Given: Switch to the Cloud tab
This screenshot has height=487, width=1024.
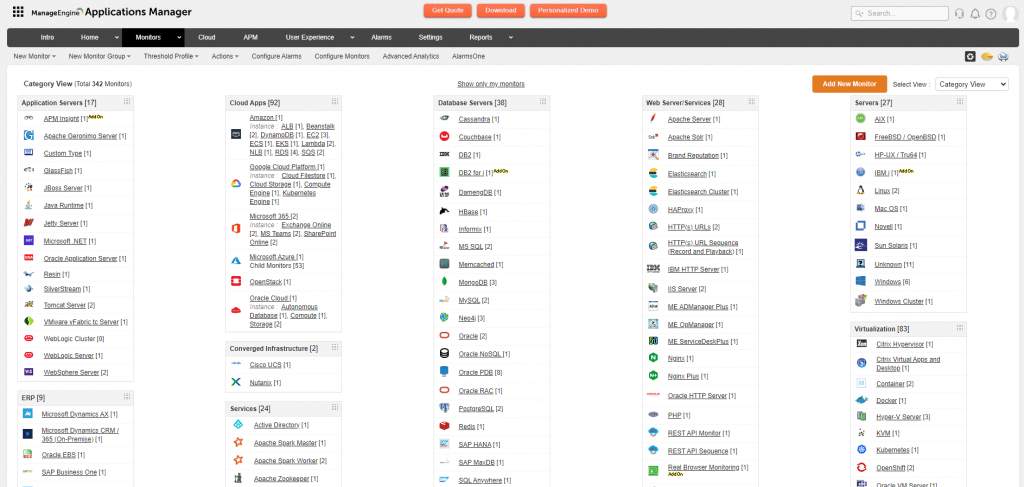Looking at the screenshot, I should (x=207, y=38).
